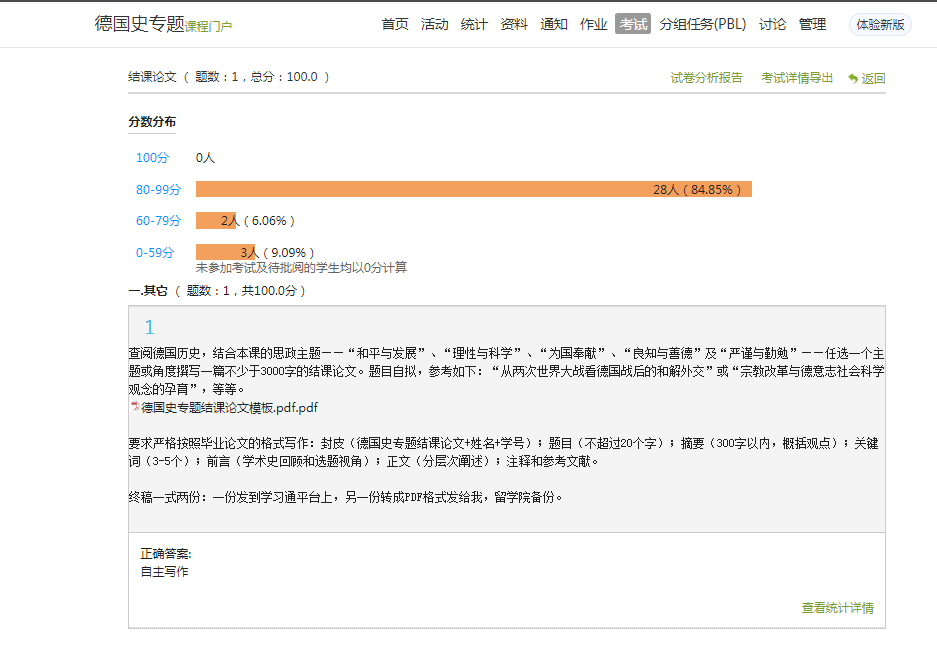The image size is (937, 660).
Task: Go to the 讨论 tab
Action: [x=772, y=24]
